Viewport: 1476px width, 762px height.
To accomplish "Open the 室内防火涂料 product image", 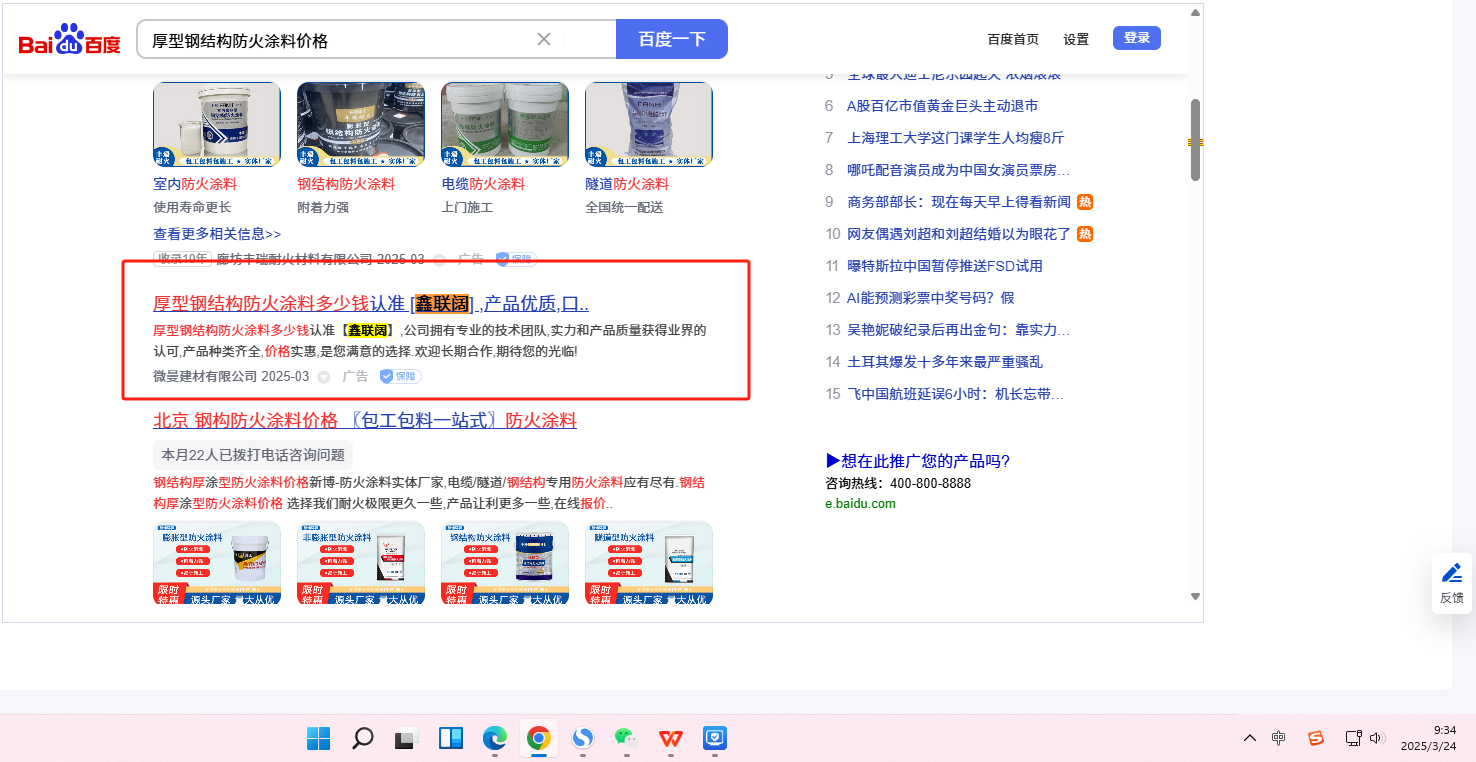I will tap(217, 125).
